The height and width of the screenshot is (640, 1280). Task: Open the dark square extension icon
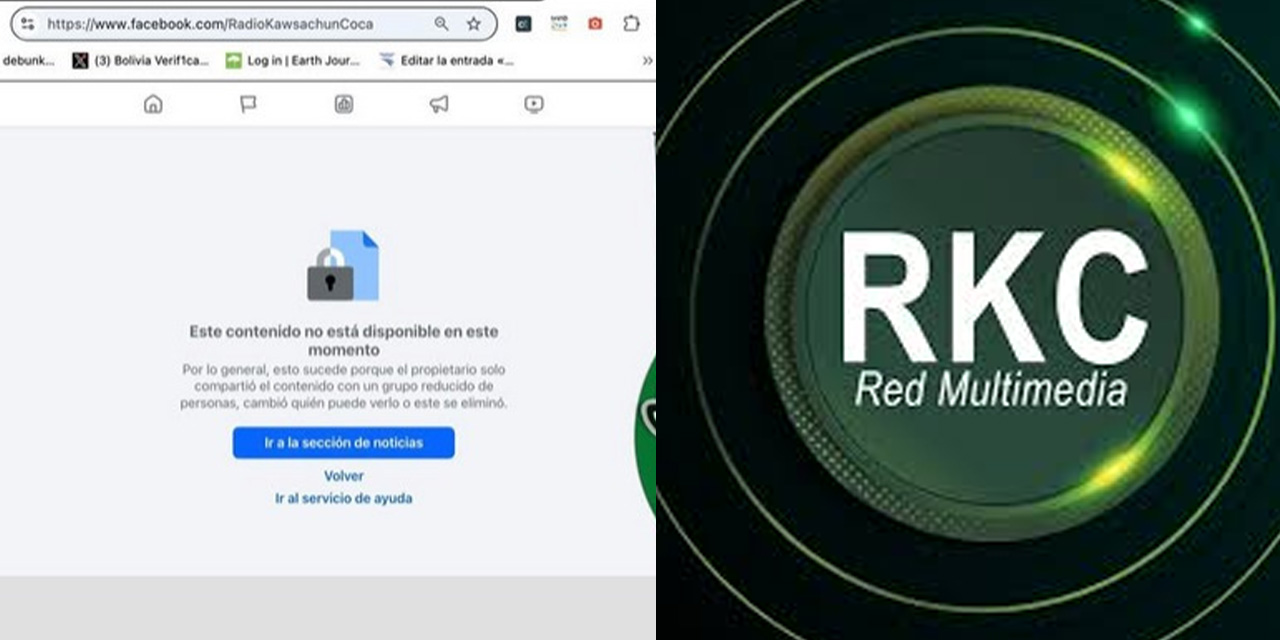tap(523, 24)
